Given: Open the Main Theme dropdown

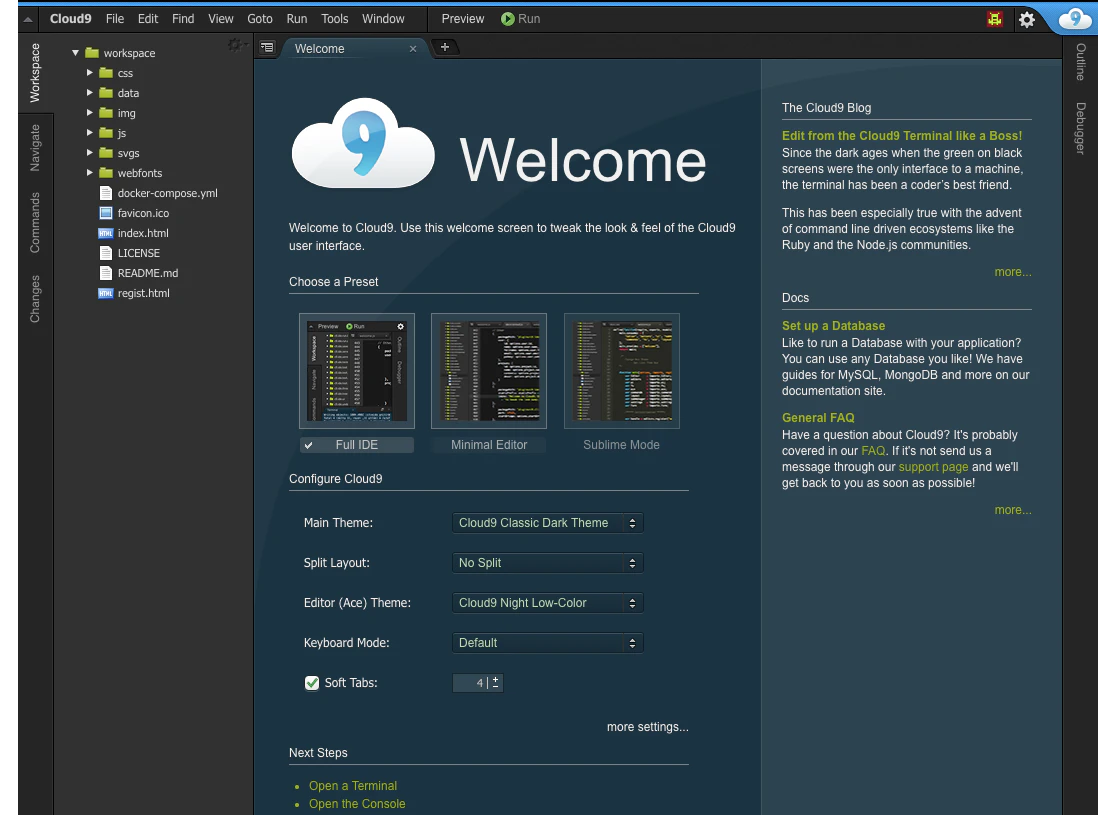Looking at the screenshot, I should [548, 523].
